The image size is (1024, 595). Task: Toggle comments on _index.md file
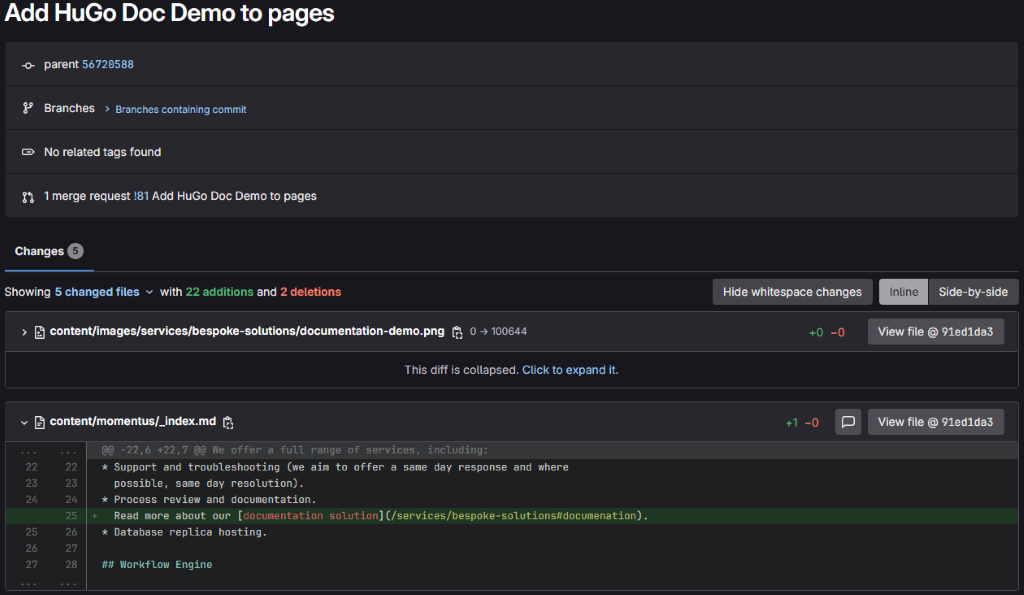tap(848, 422)
